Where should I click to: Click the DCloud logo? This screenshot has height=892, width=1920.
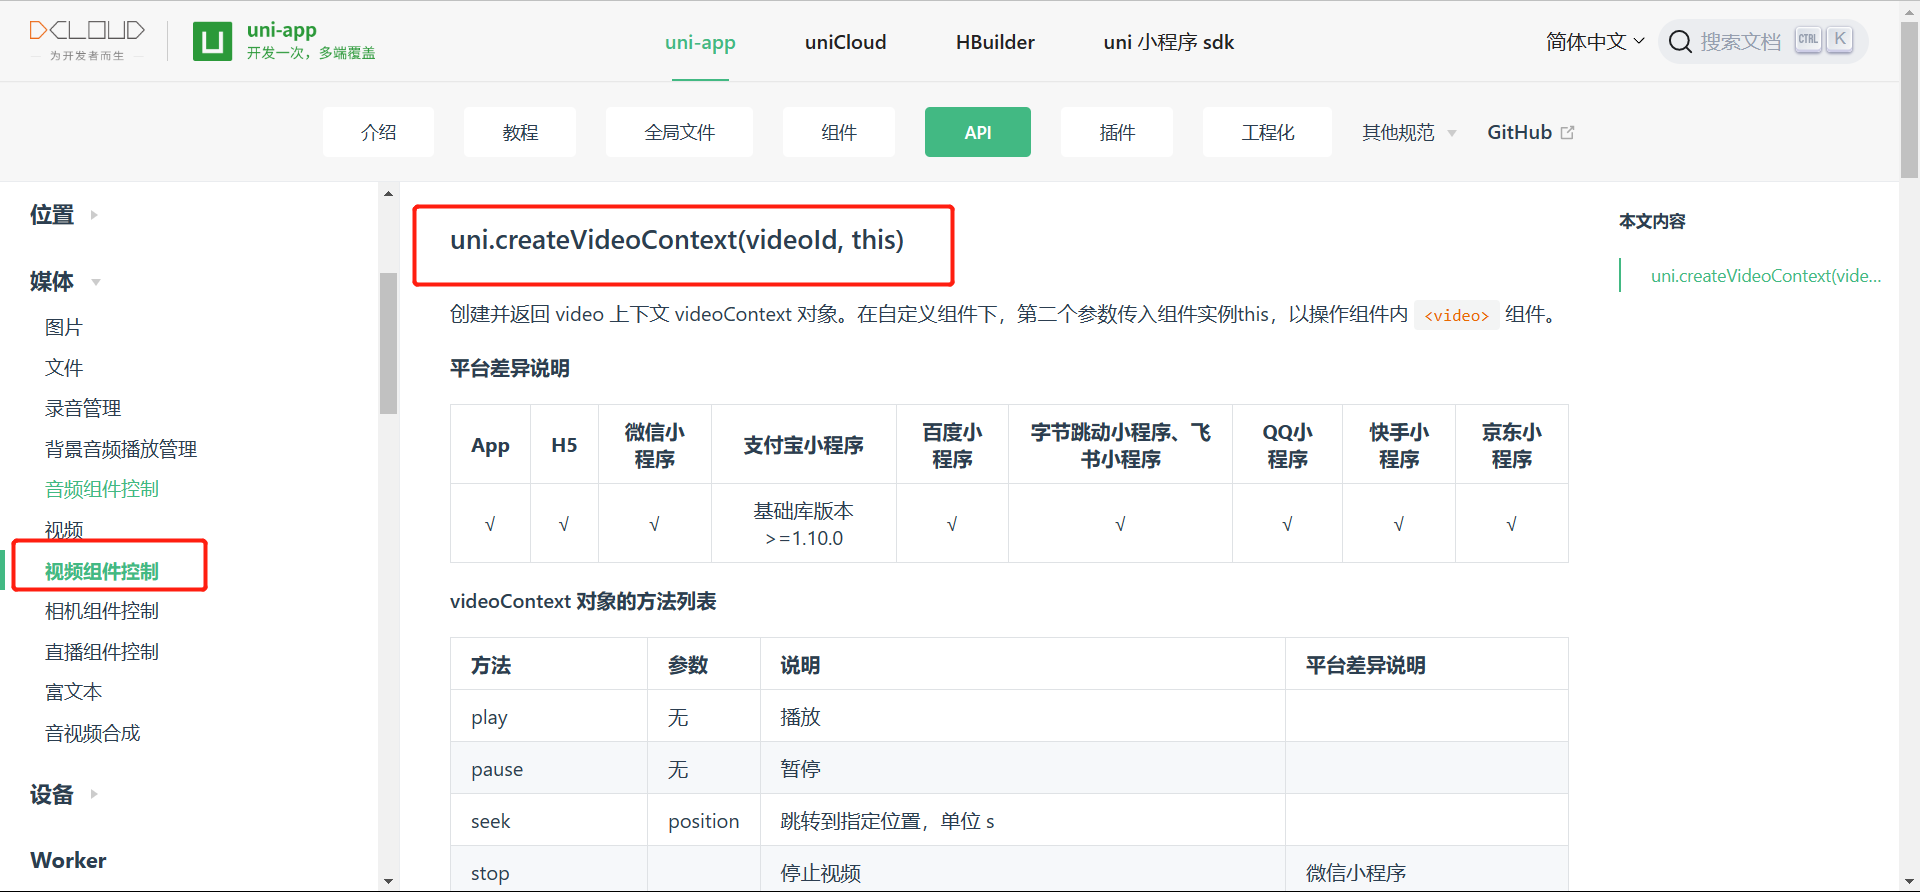point(87,40)
